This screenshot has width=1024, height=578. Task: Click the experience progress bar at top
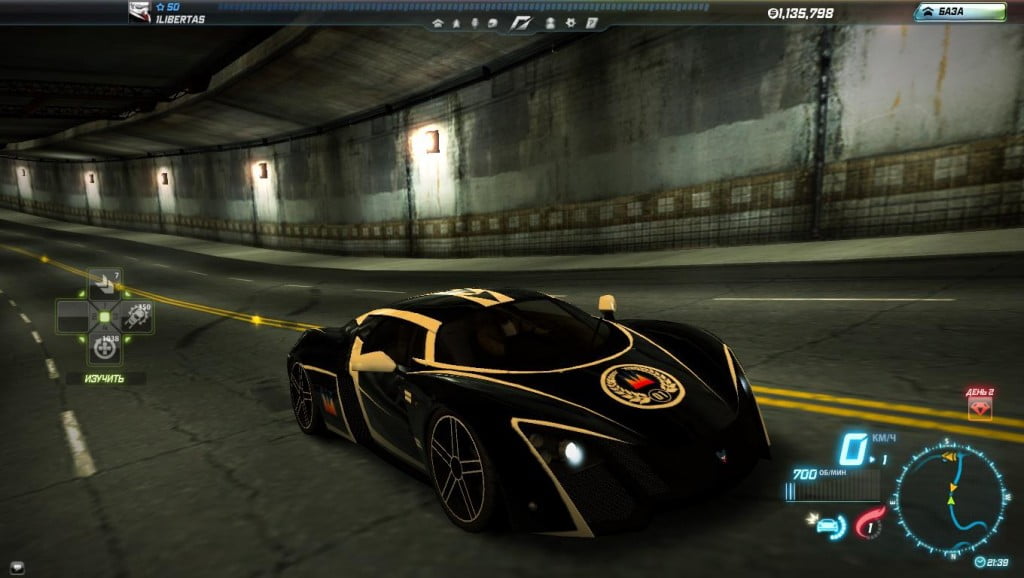click(464, 7)
